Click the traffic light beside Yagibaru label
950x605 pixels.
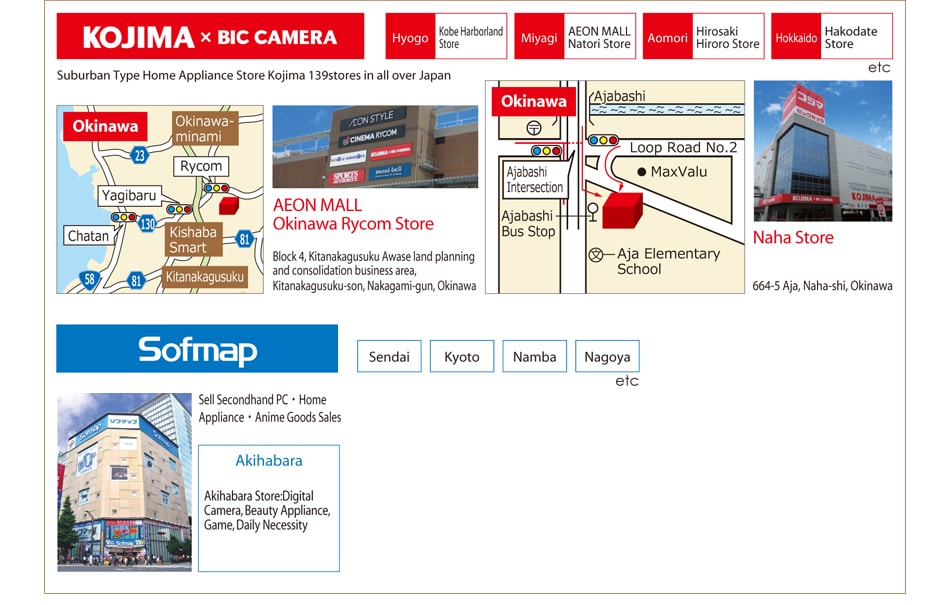pos(124,216)
